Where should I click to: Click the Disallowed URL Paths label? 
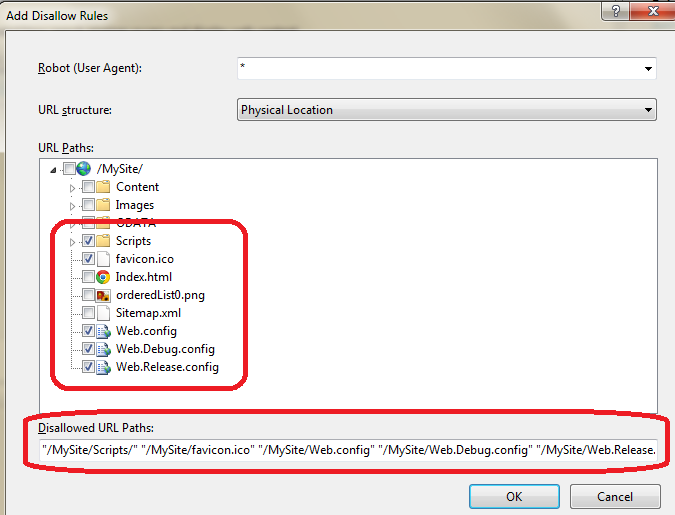tap(96, 428)
